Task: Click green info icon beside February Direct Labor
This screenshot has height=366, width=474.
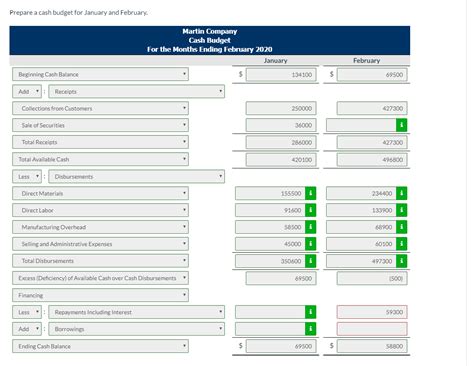Action: 401,210
